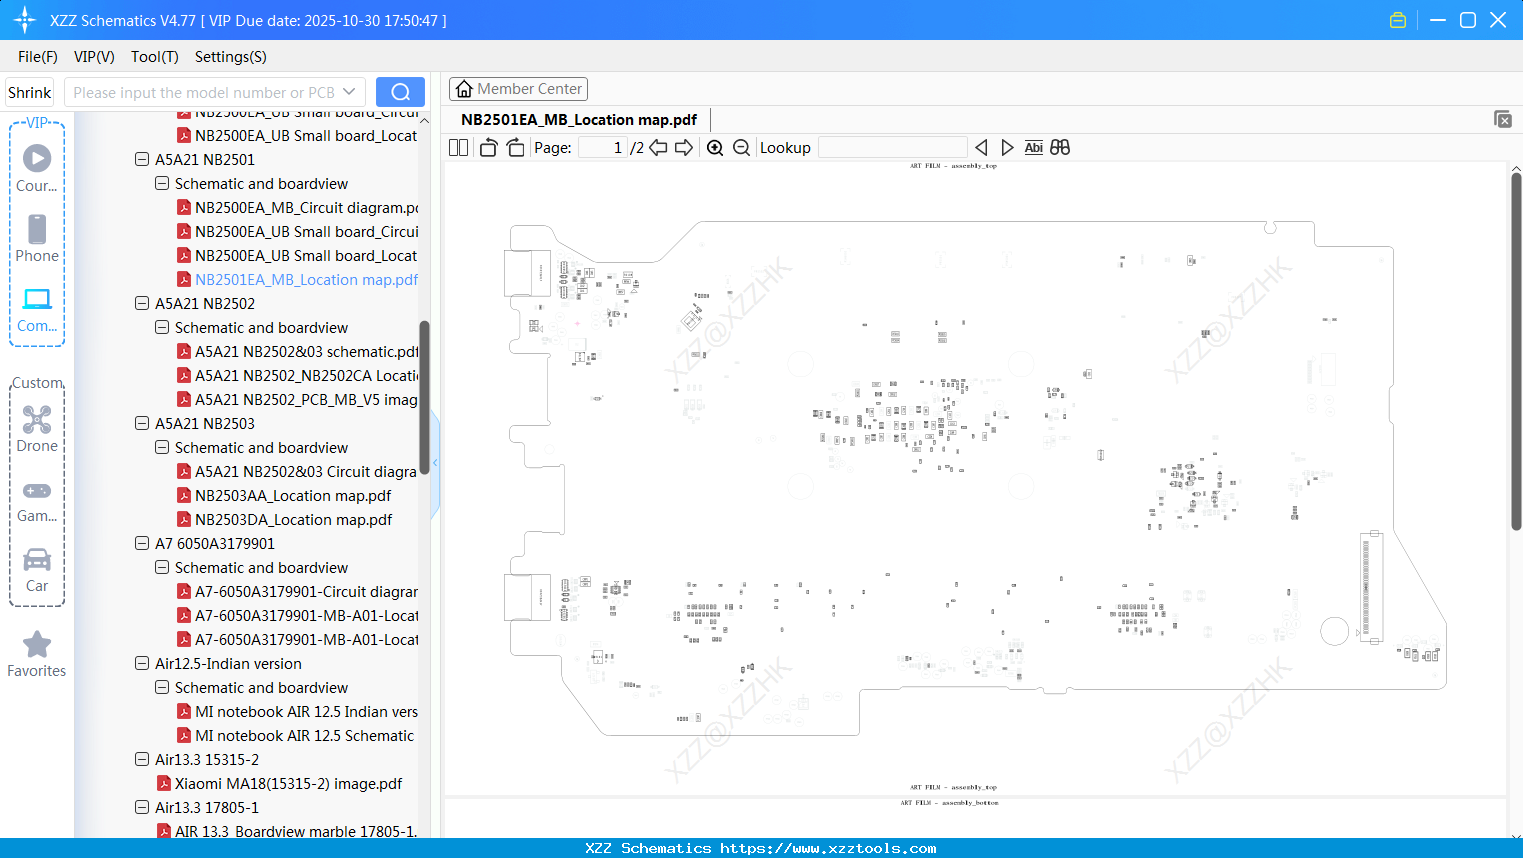The image size is (1523, 858).
Task: Collapse the A7 6050A3179901 tree node
Action: (142, 543)
